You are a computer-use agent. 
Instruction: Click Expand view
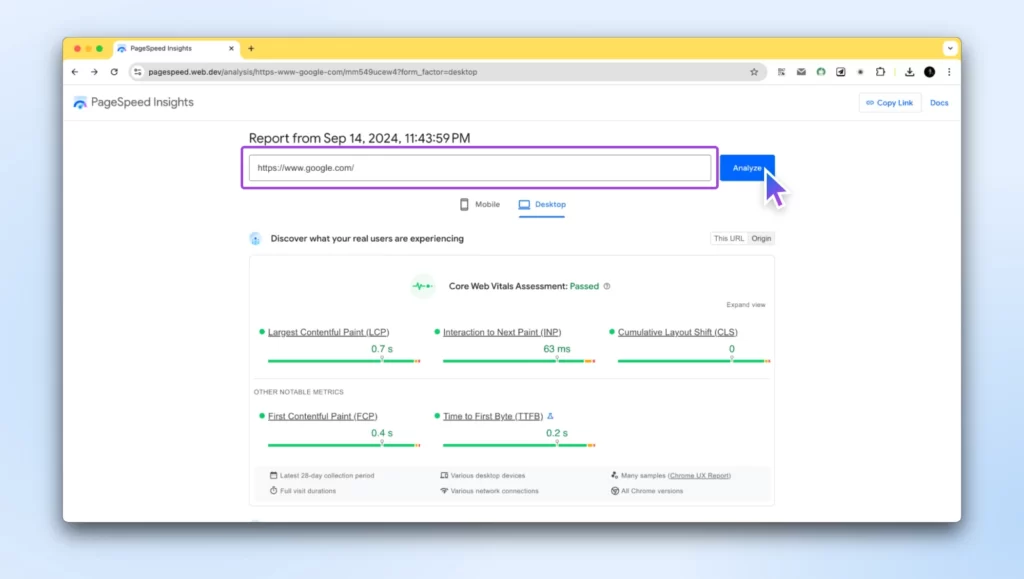coord(746,305)
